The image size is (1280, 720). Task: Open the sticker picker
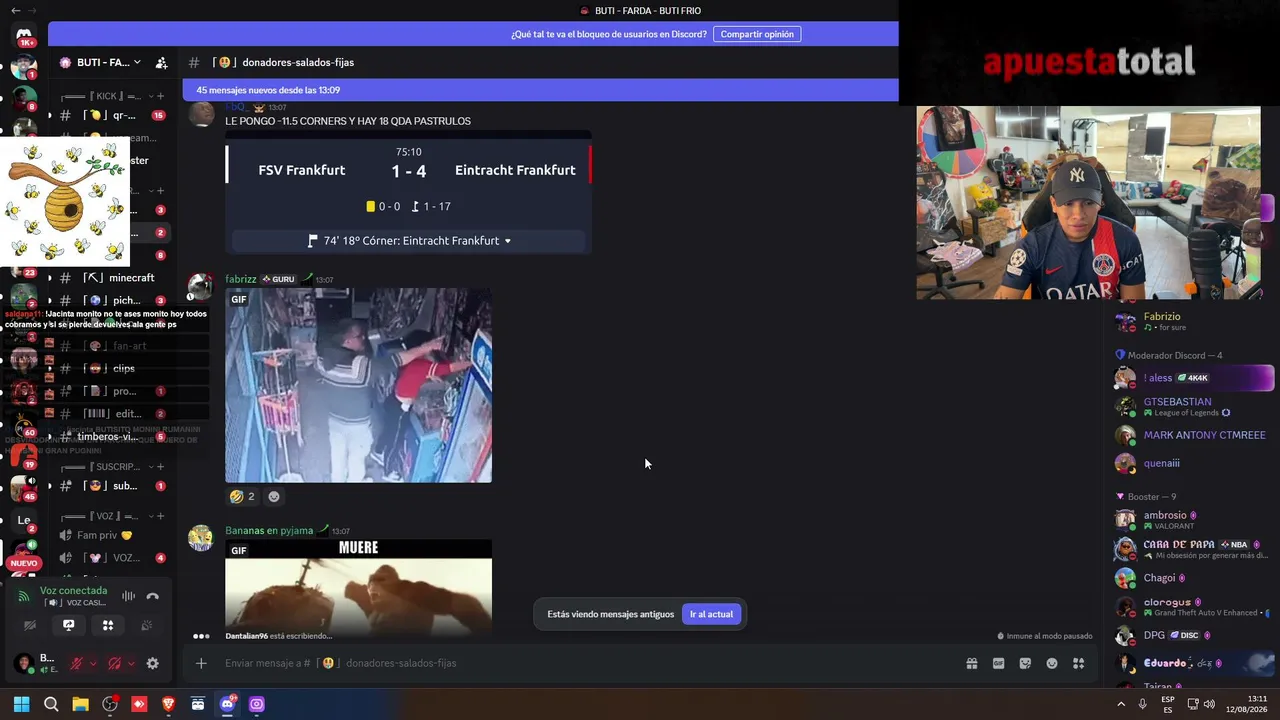click(1025, 663)
